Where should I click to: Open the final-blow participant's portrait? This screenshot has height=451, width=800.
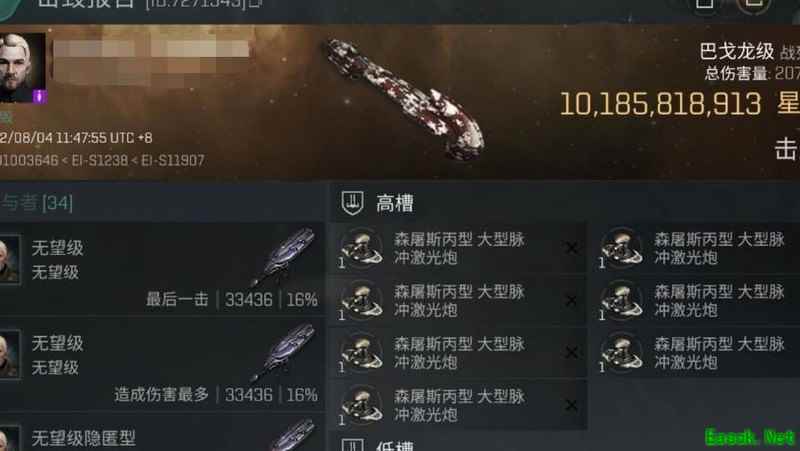(x=9, y=260)
